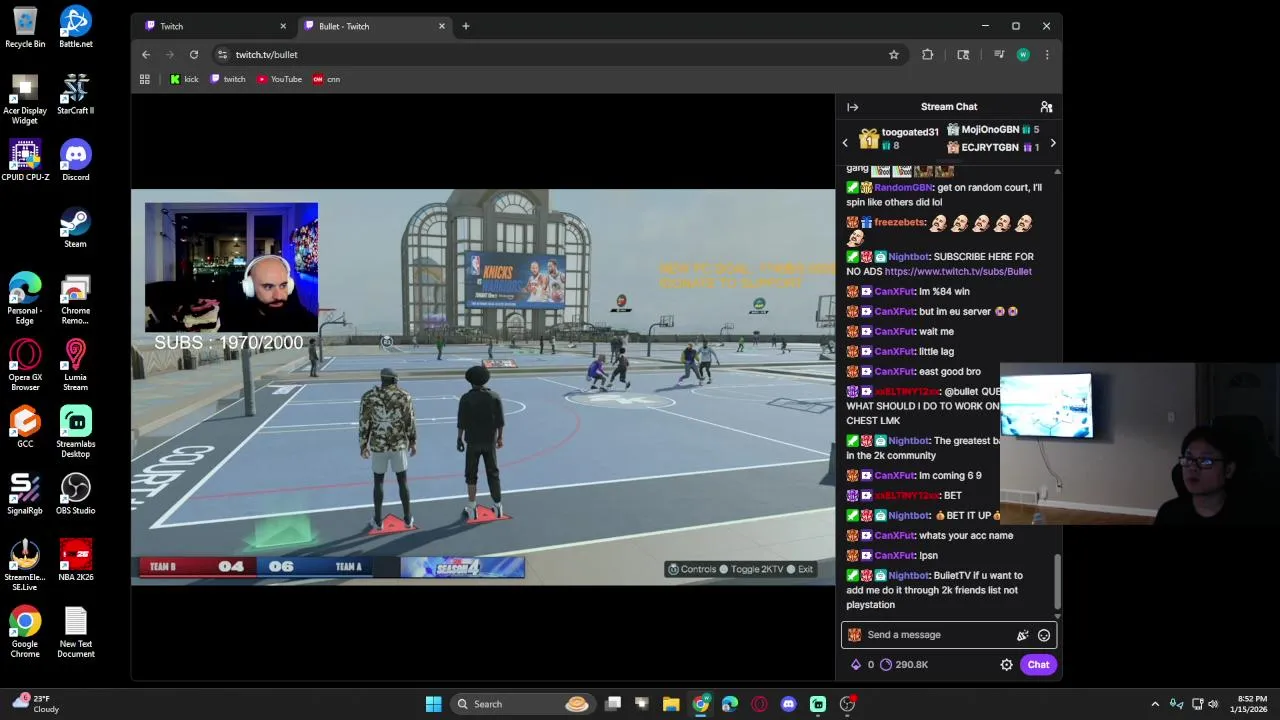1280x720 pixels.
Task: Click toogoated31 top gifter entry
Action: tap(900, 139)
